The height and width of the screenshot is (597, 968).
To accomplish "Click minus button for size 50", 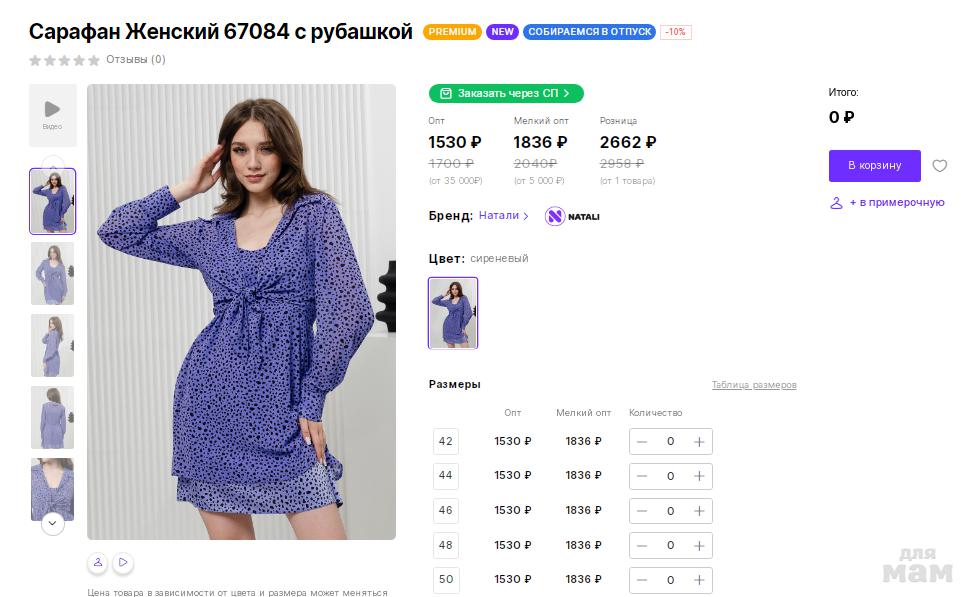I will 642,580.
